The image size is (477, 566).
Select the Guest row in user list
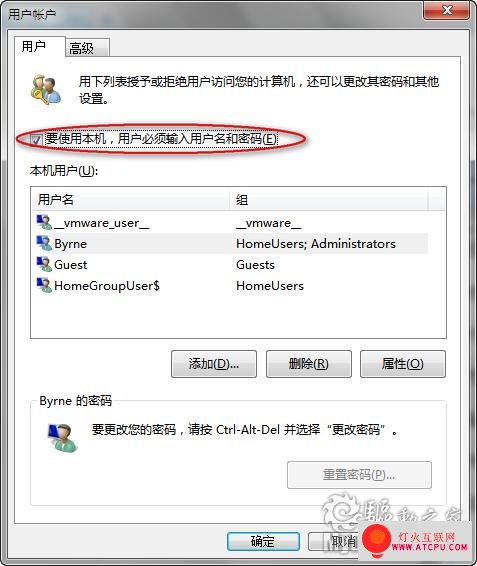230,265
